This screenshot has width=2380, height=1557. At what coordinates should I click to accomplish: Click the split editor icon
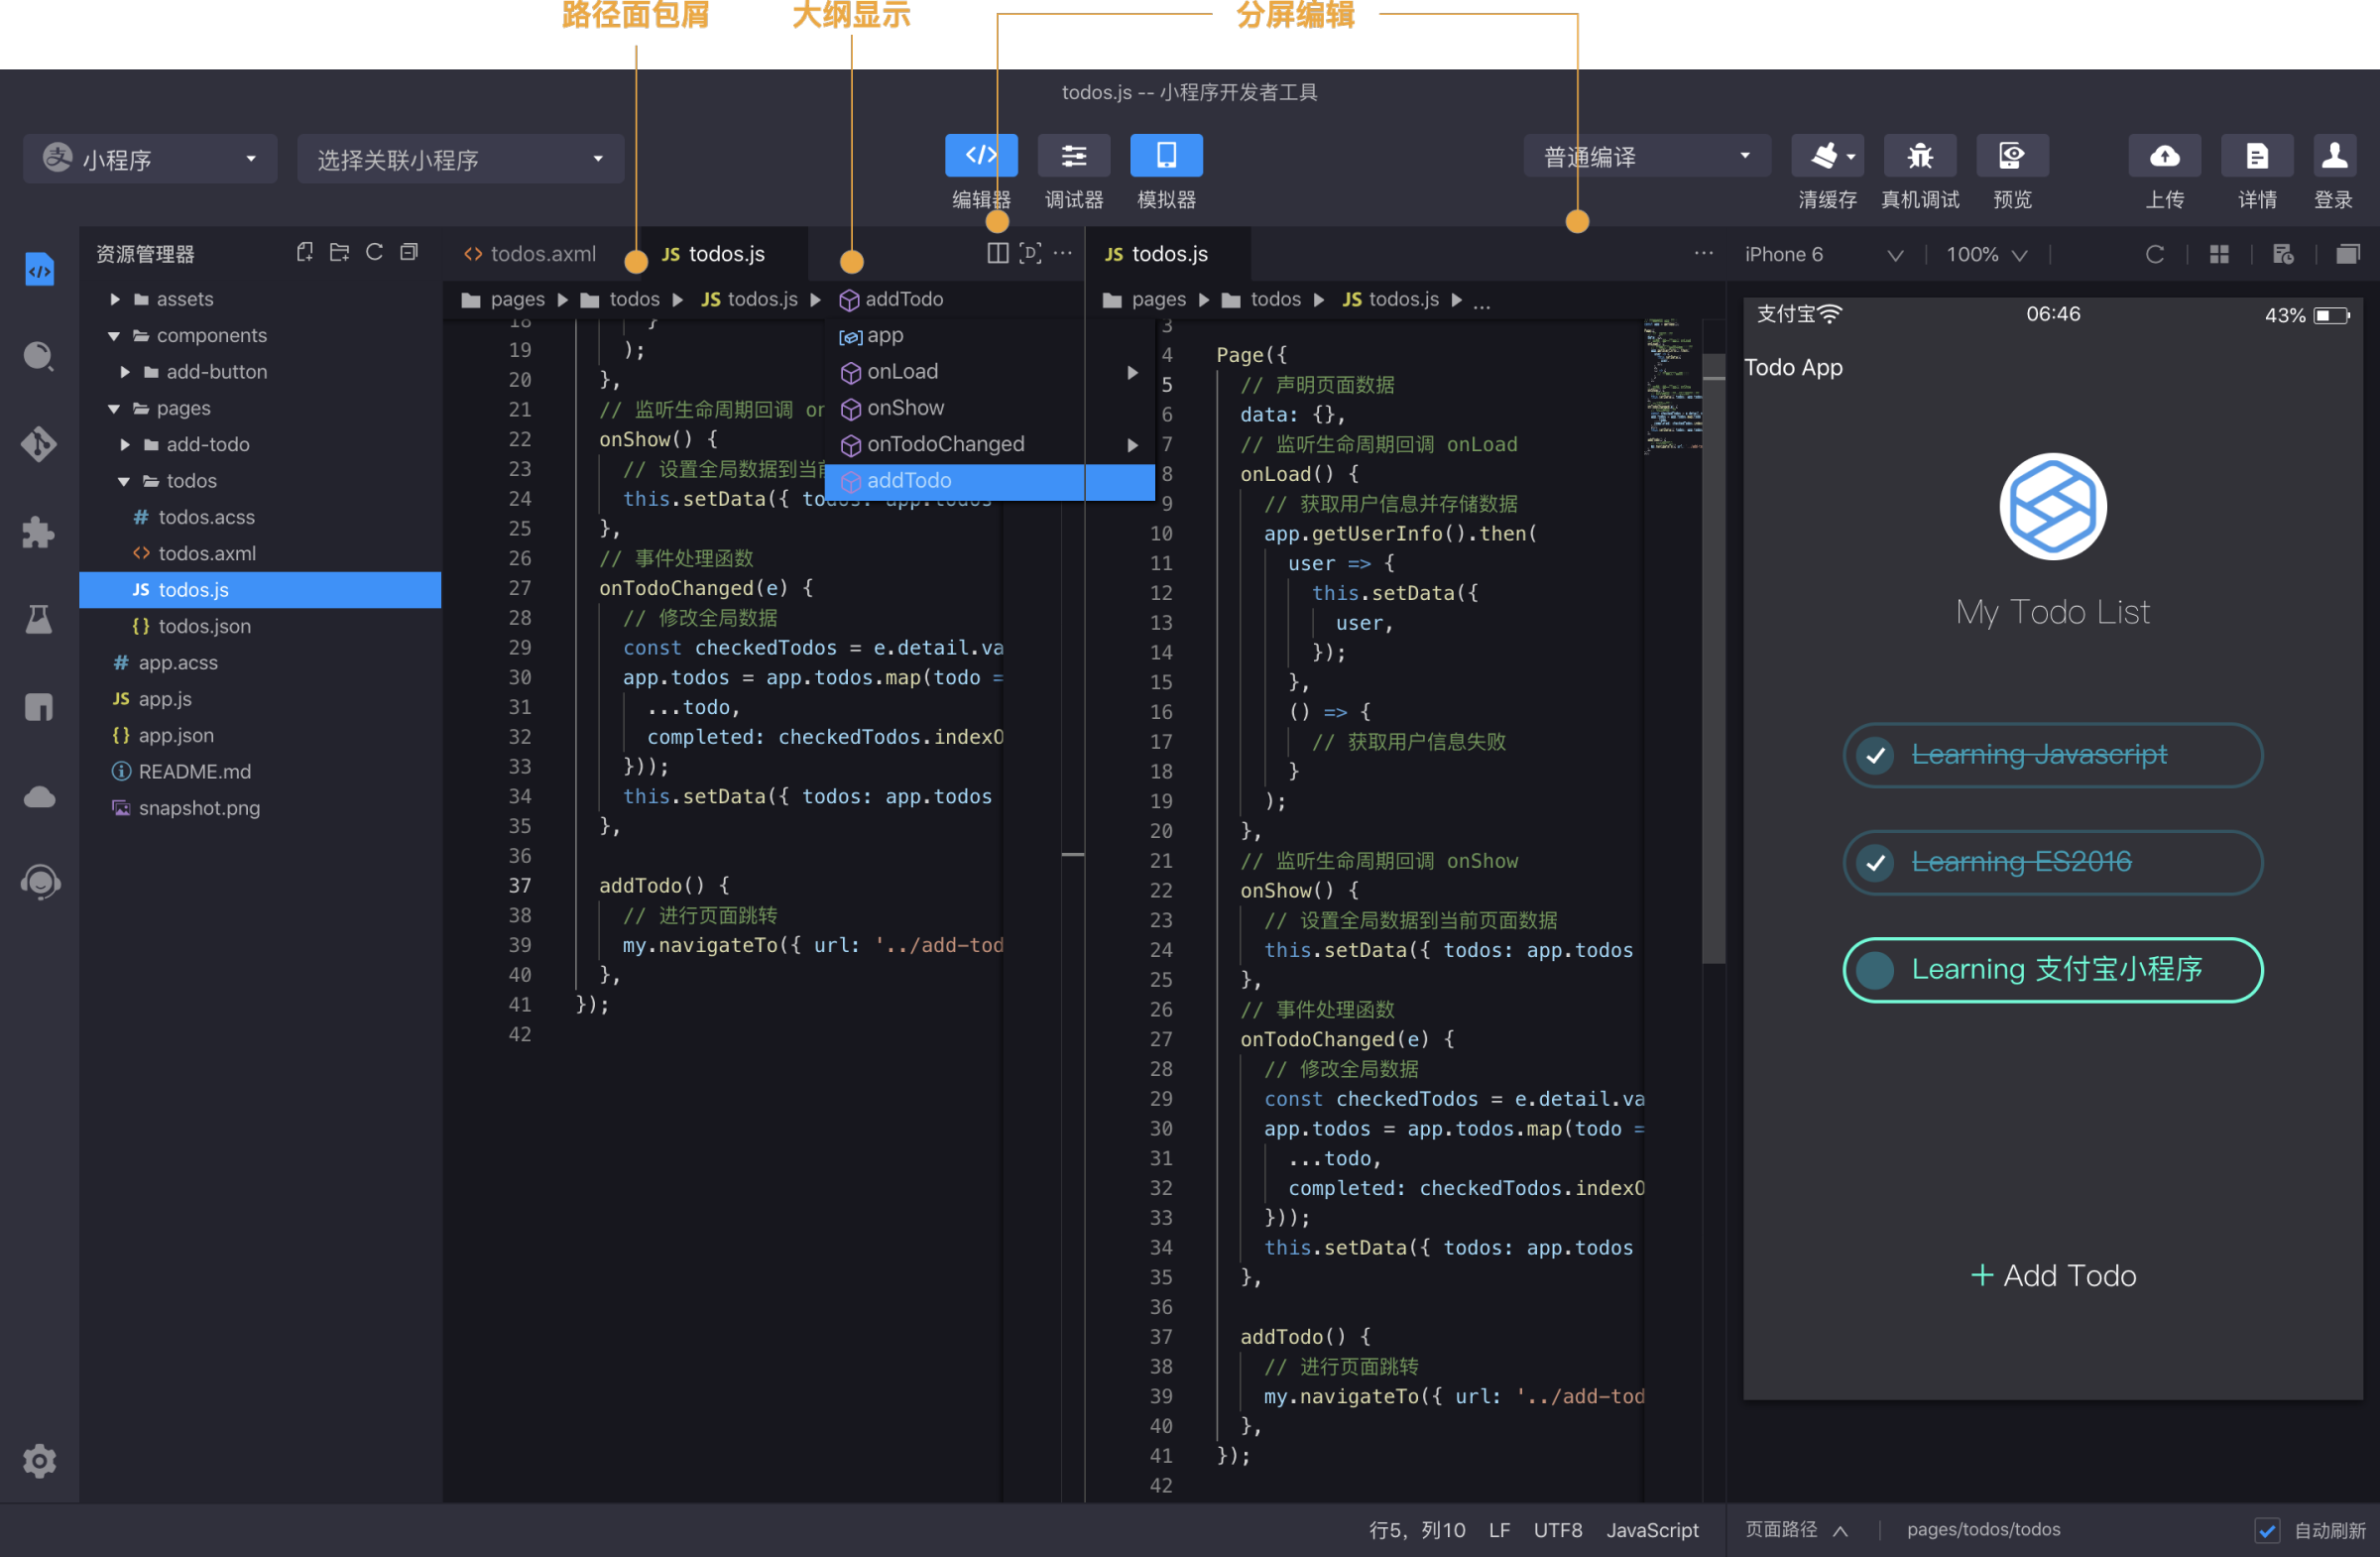997,253
